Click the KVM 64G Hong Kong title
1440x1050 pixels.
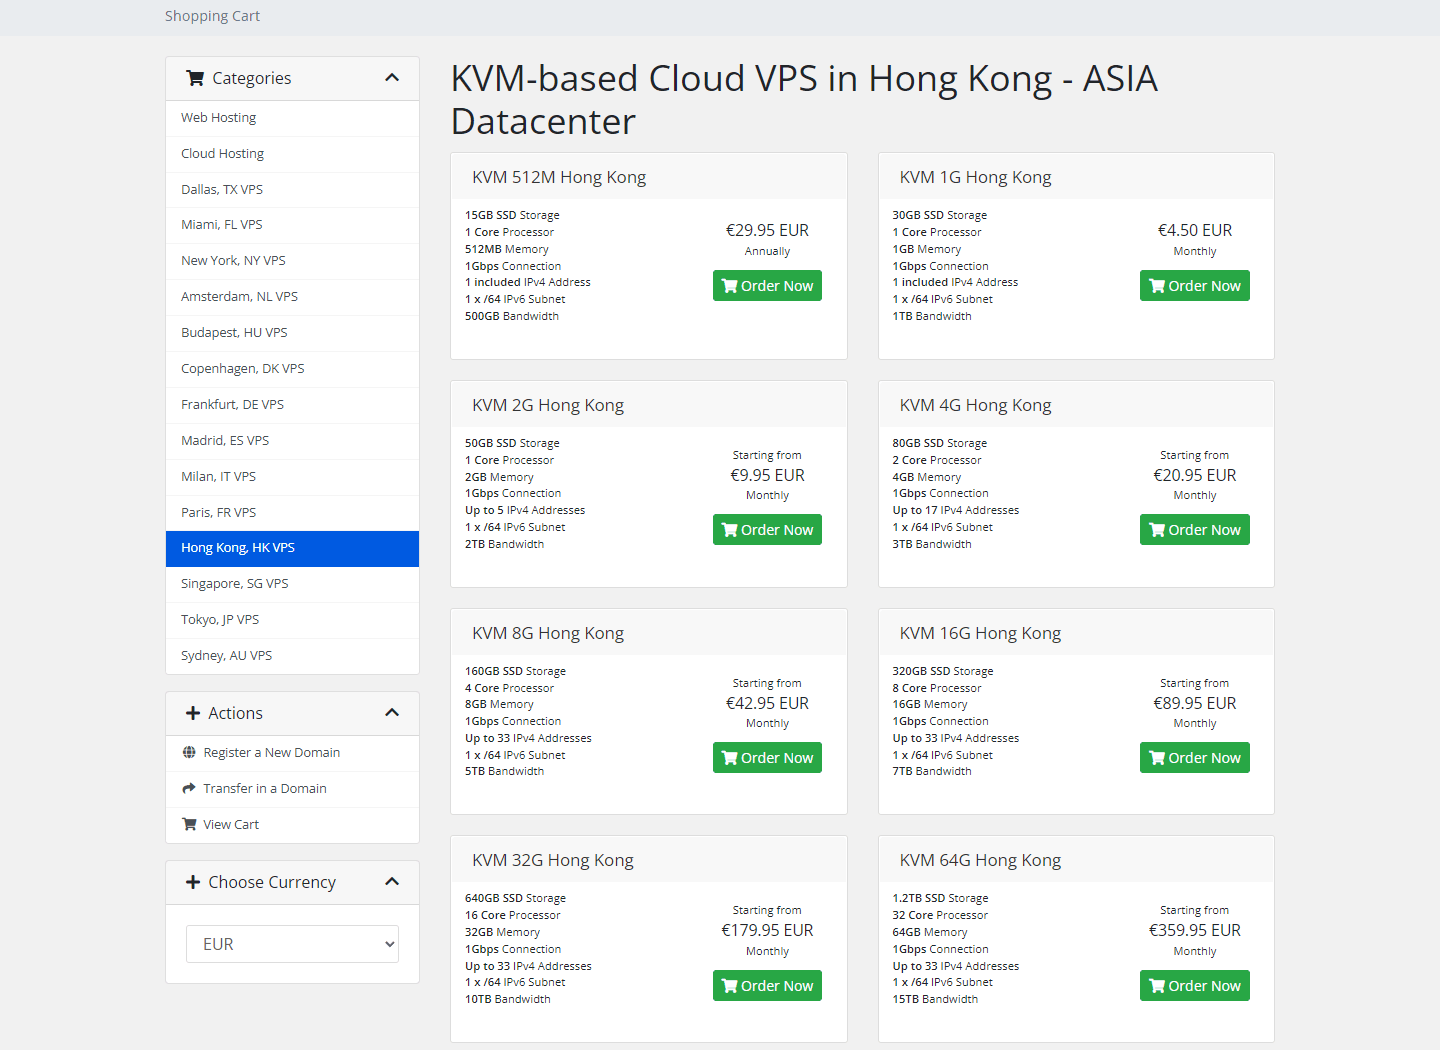pyautogui.click(x=980, y=860)
